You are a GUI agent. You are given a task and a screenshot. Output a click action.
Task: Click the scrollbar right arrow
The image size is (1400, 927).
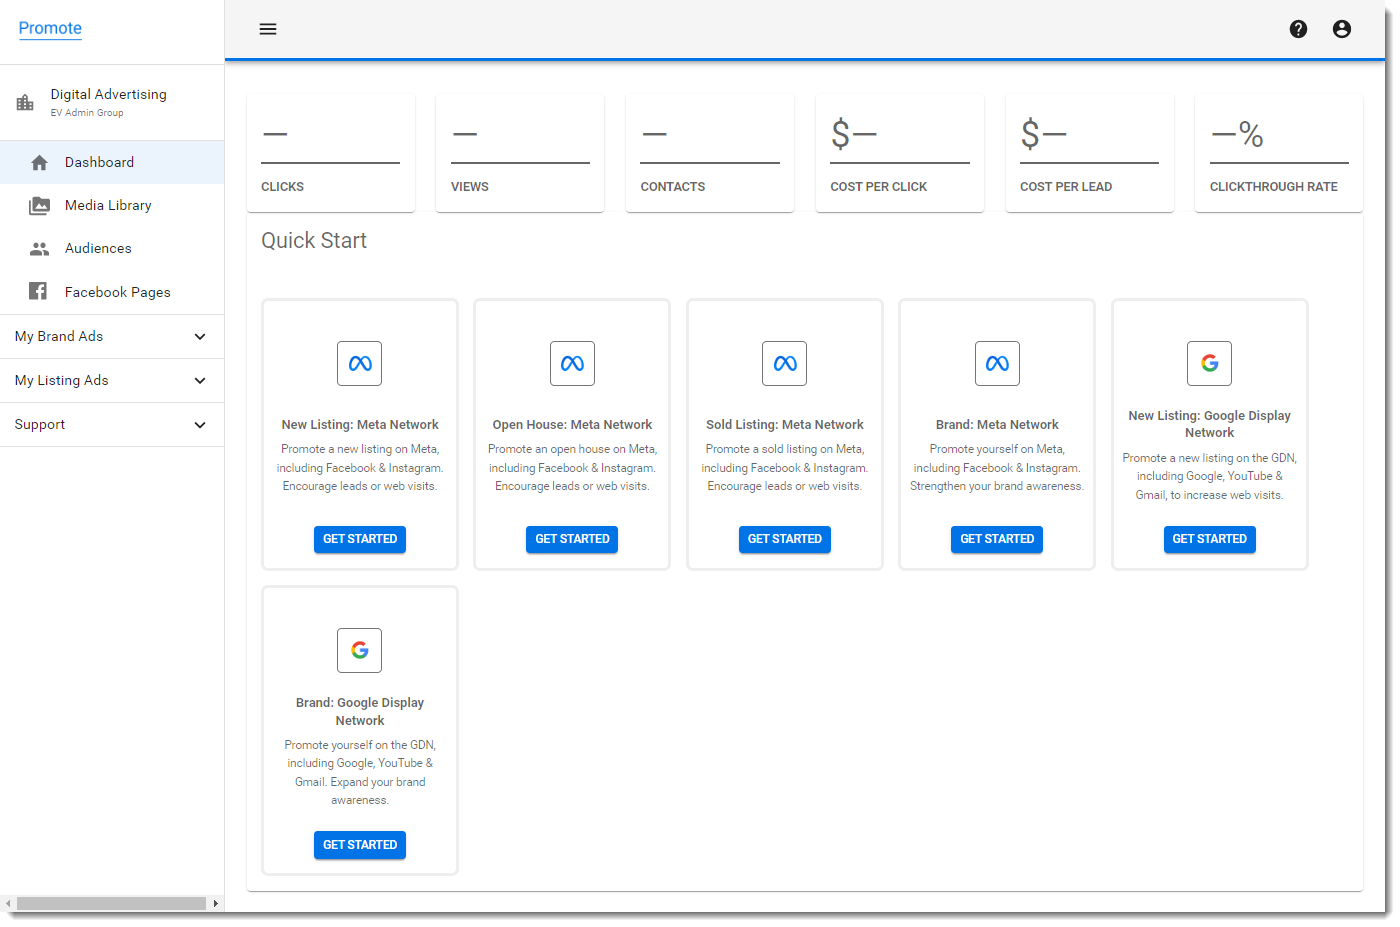pyautogui.click(x=215, y=903)
